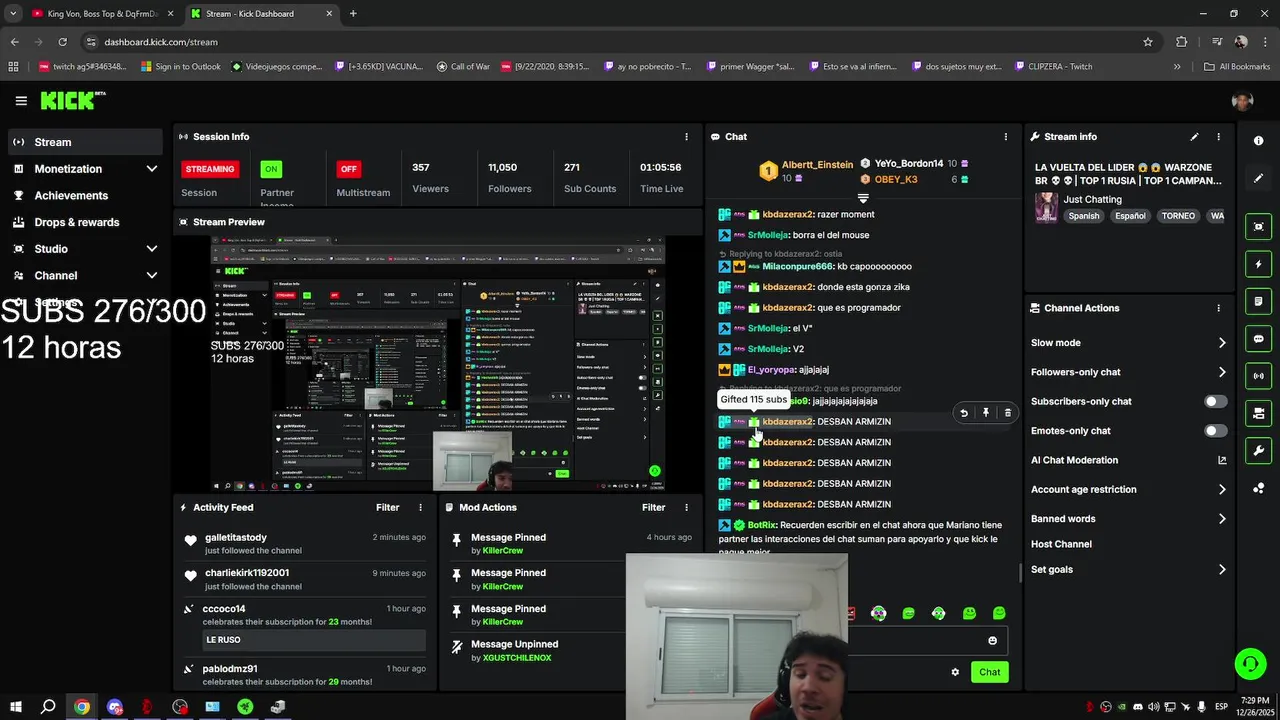Click the Kick logo
The width and height of the screenshot is (1280, 720).
tap(72, 100)
